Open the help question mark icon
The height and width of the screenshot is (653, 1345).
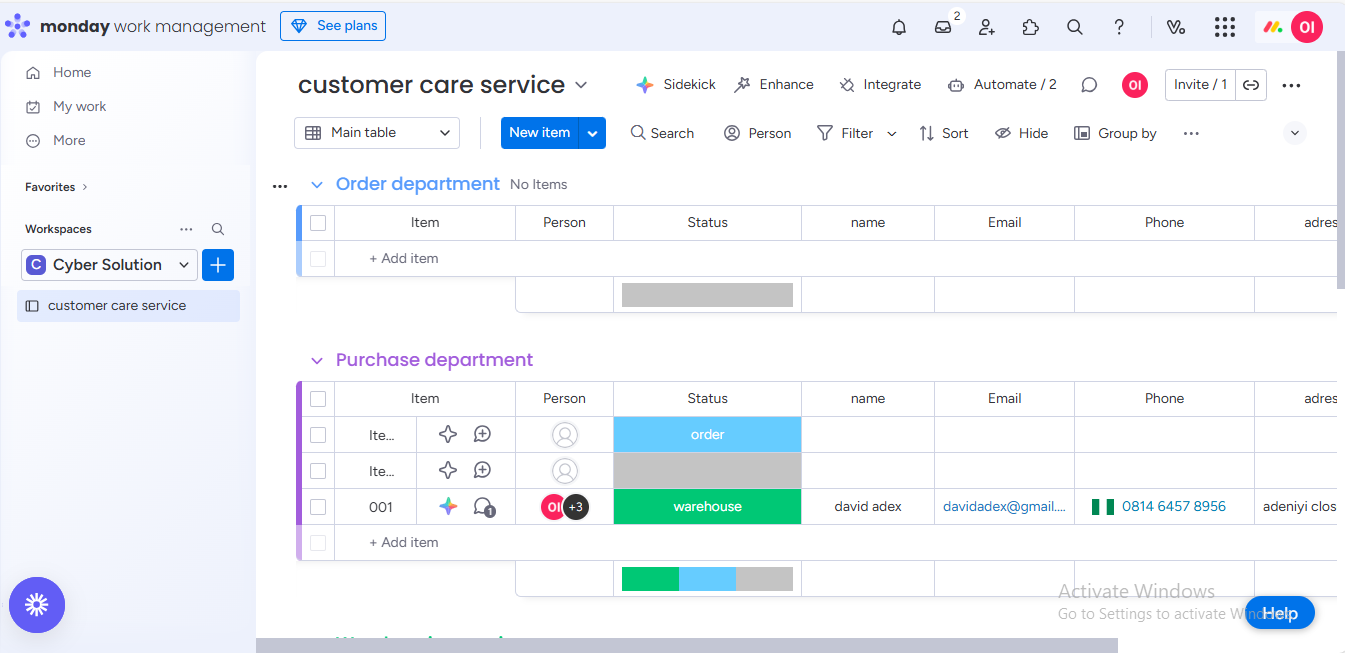point(1119,27)
